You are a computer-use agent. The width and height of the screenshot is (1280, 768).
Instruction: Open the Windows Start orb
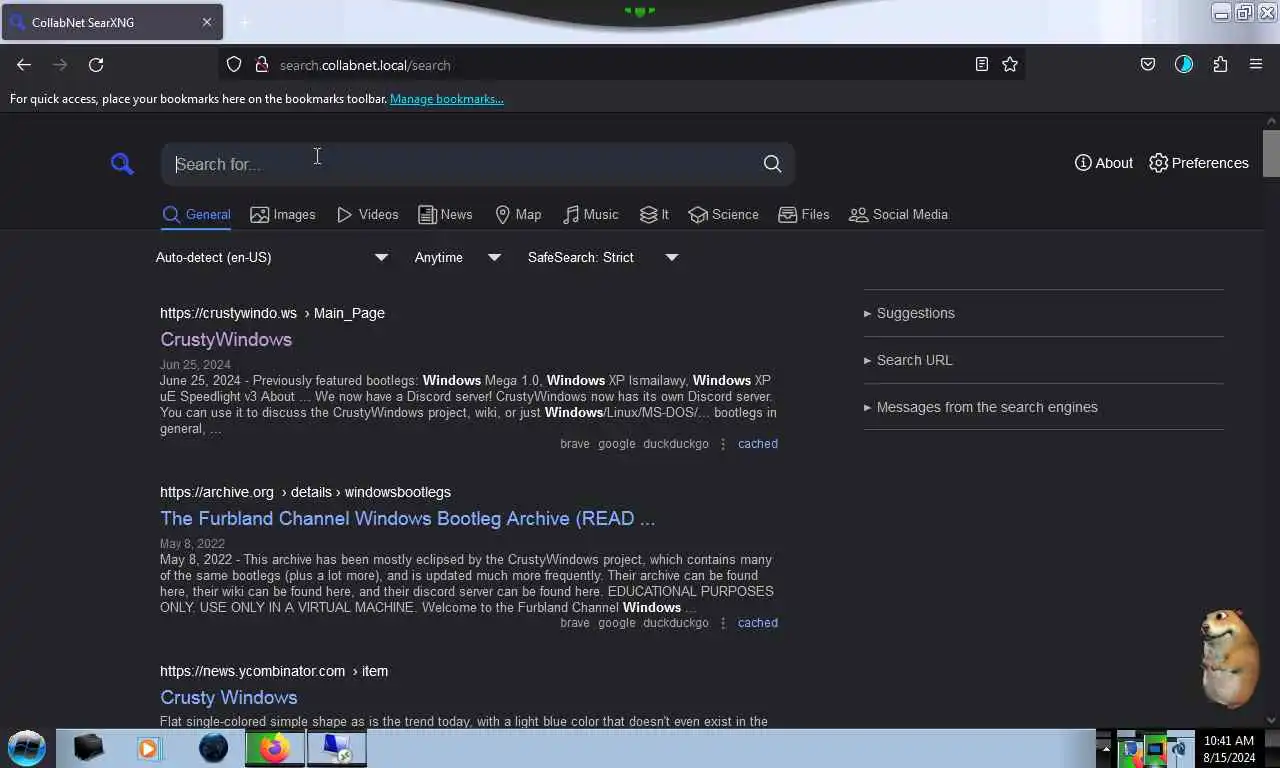click(27, 748)
